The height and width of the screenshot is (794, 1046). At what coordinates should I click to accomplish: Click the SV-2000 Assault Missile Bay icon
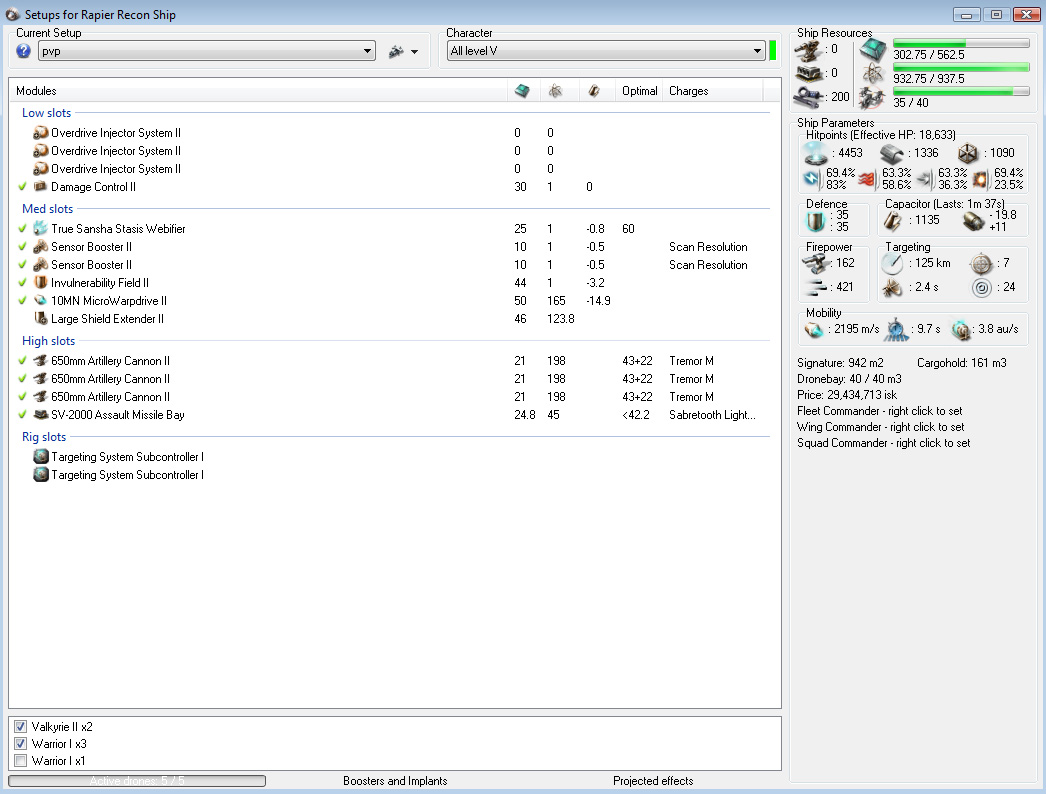pos(41,415)
